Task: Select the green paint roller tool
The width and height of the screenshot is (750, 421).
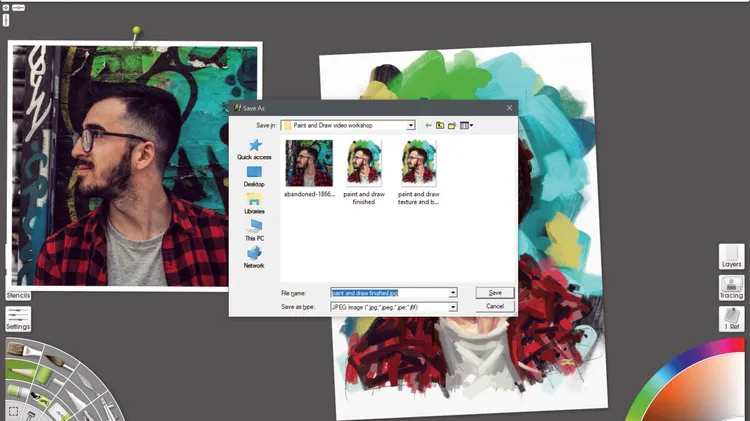Action: click(44, 376)
